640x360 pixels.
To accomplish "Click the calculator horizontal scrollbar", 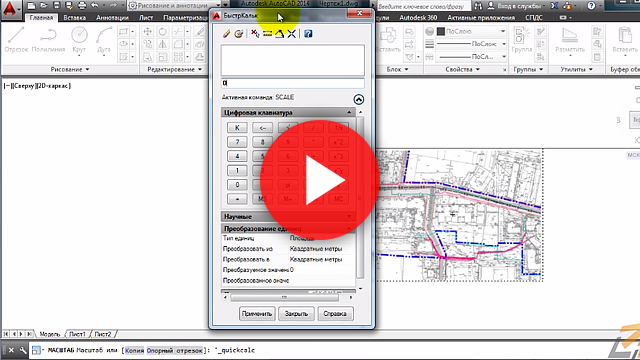I will click(x=288, y=298).
